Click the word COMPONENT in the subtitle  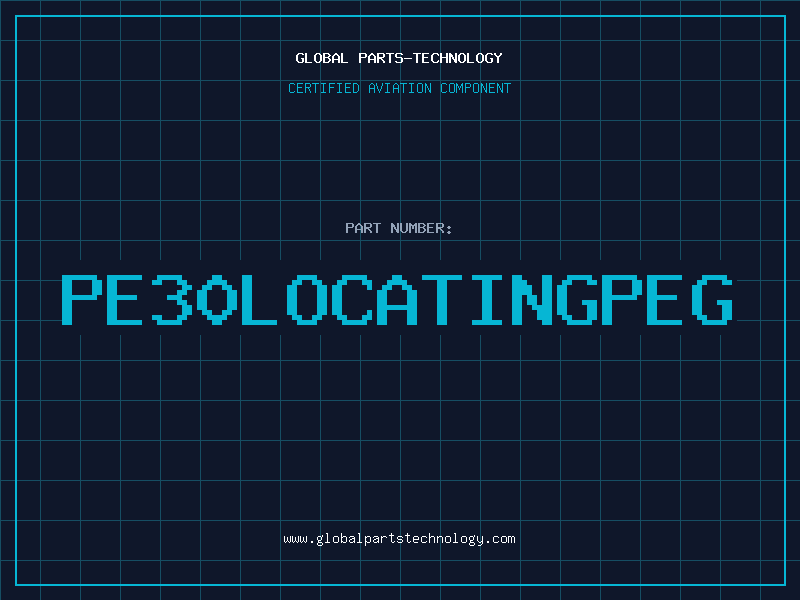[x=474, y=88]
